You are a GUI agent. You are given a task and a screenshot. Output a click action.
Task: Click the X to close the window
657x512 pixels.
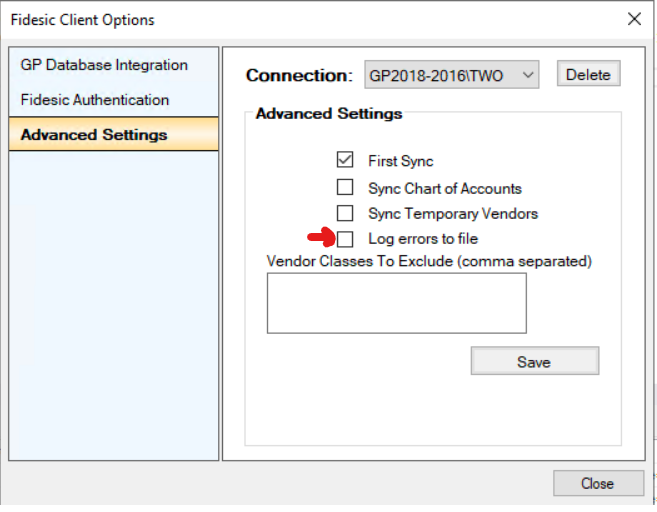coord(634,19)
